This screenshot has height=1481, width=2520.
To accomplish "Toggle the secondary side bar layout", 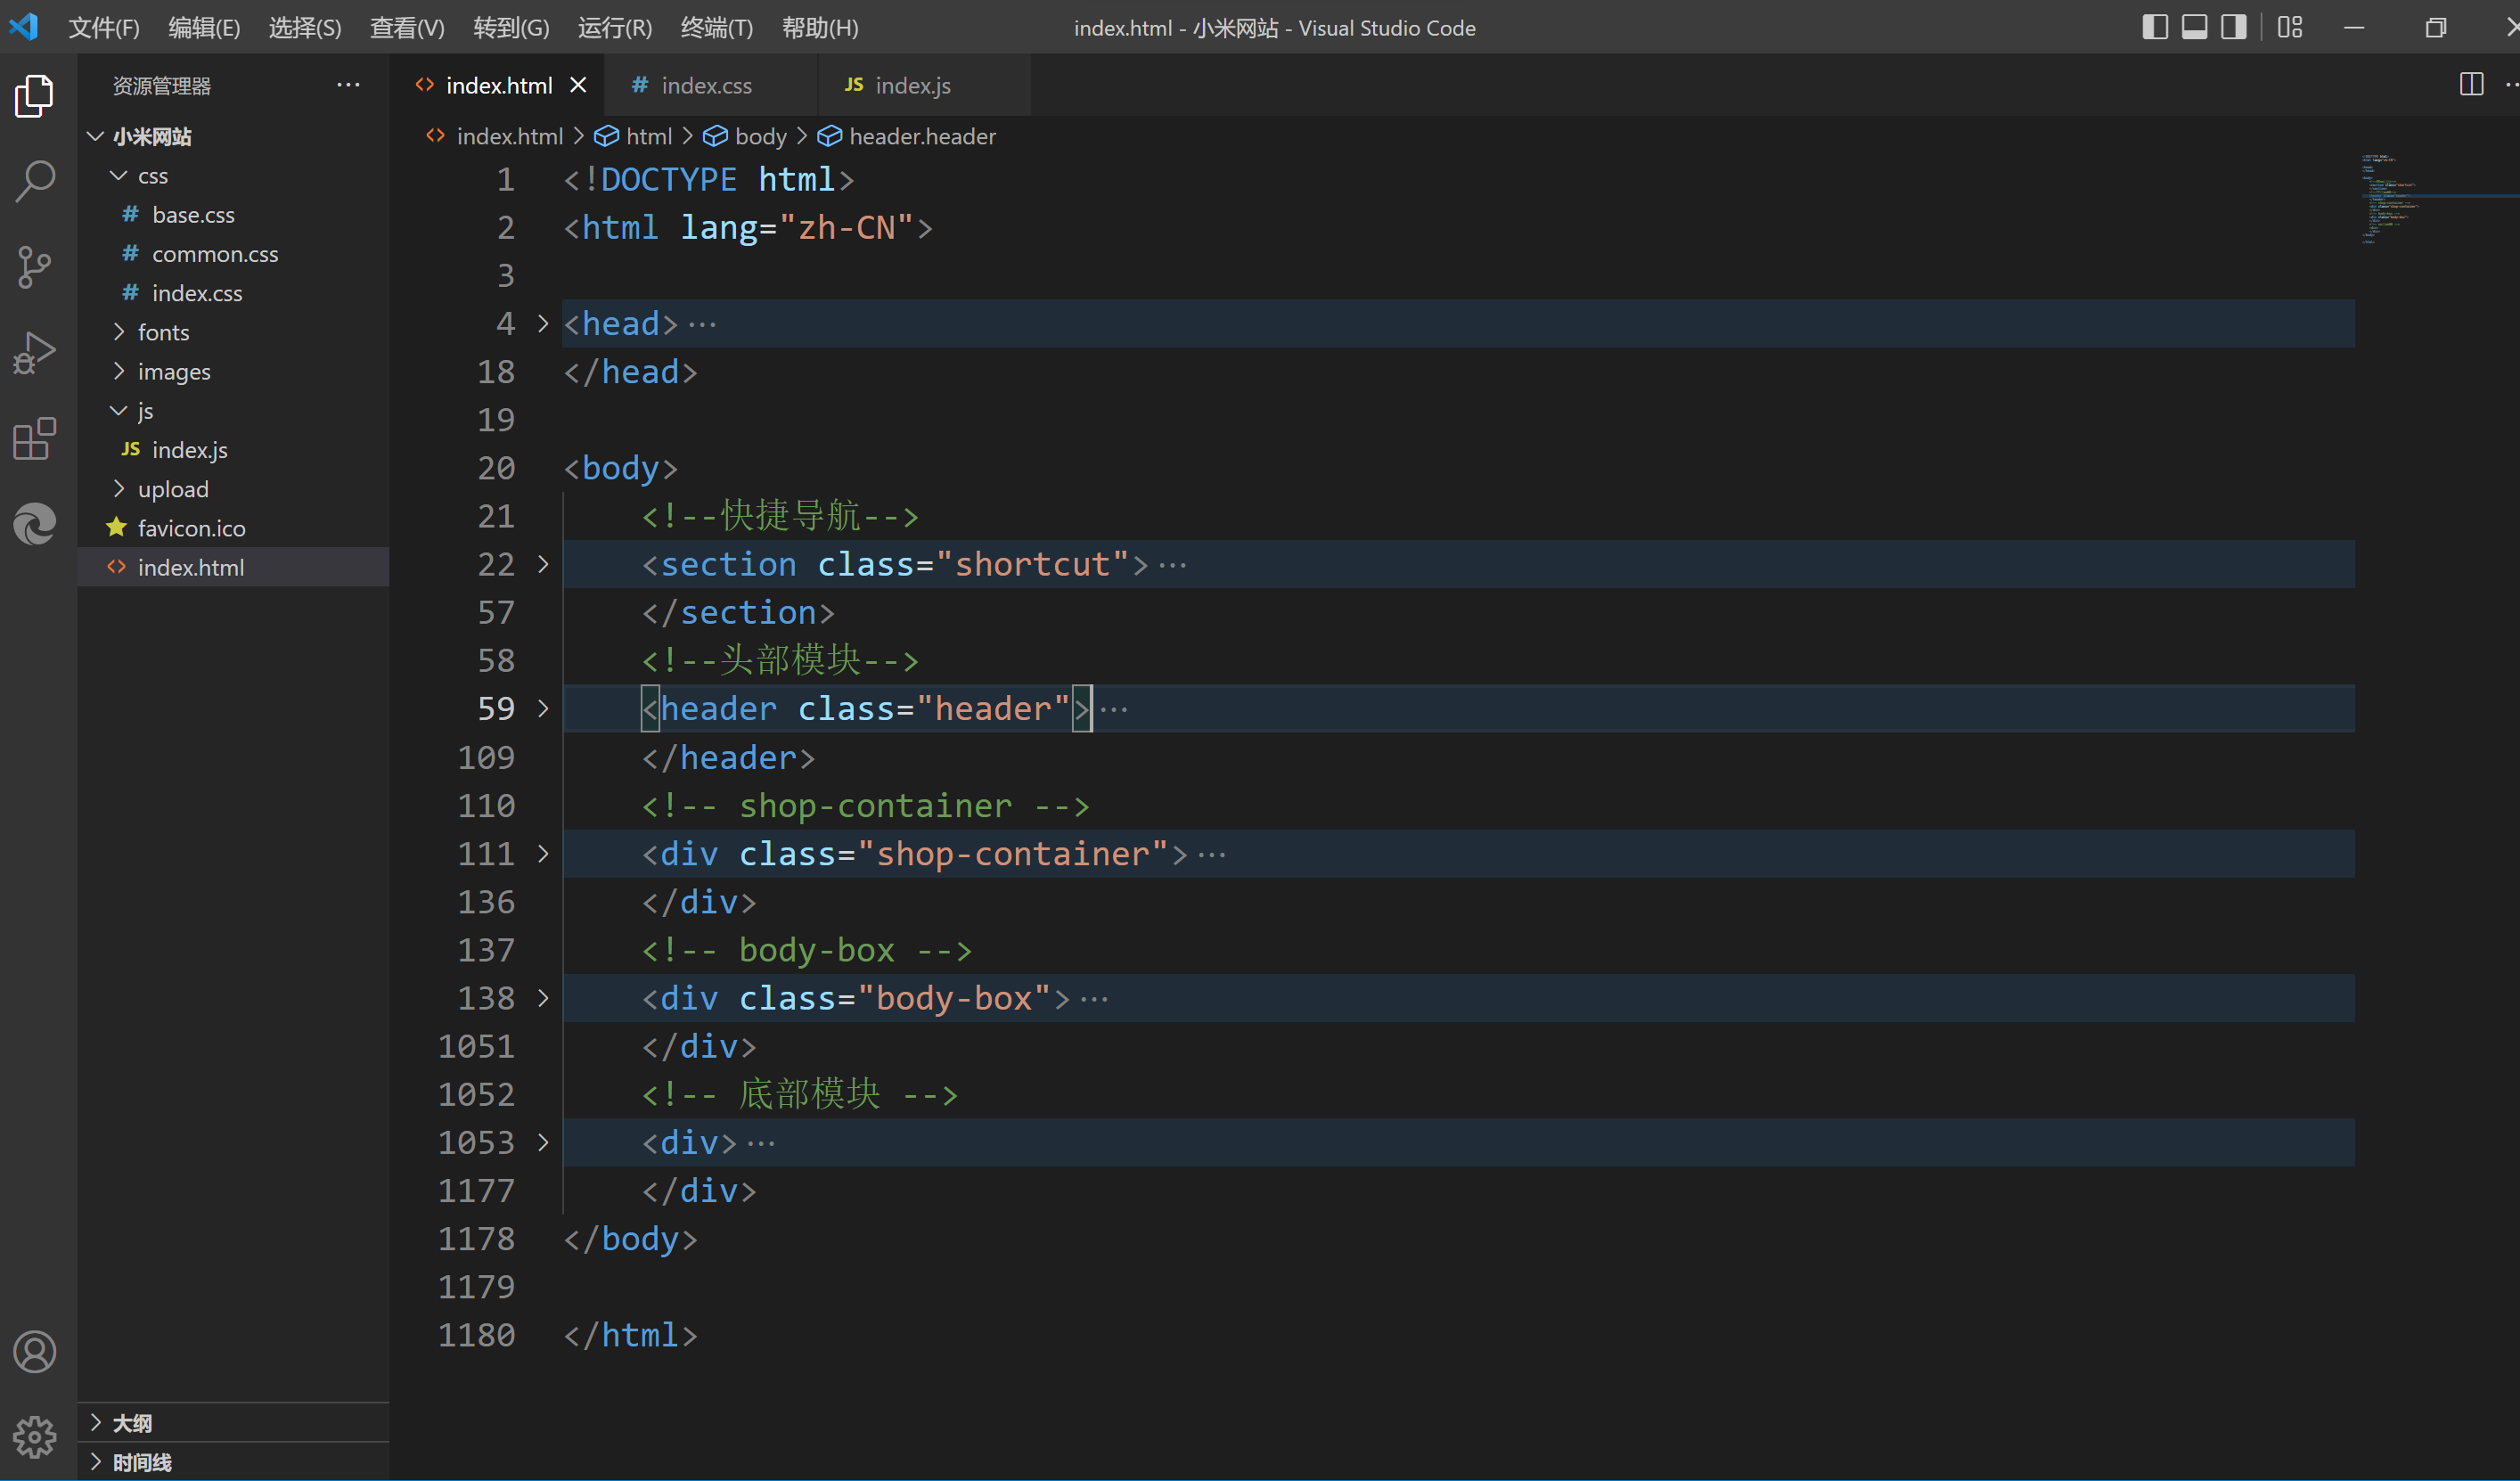I will (x=2233, y=27).
